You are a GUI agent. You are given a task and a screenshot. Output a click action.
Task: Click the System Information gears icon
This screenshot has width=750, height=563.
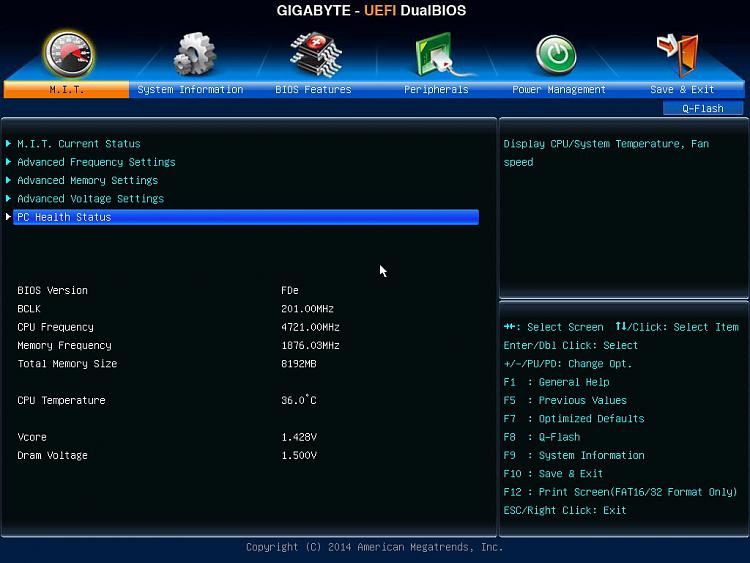[194, 54]
